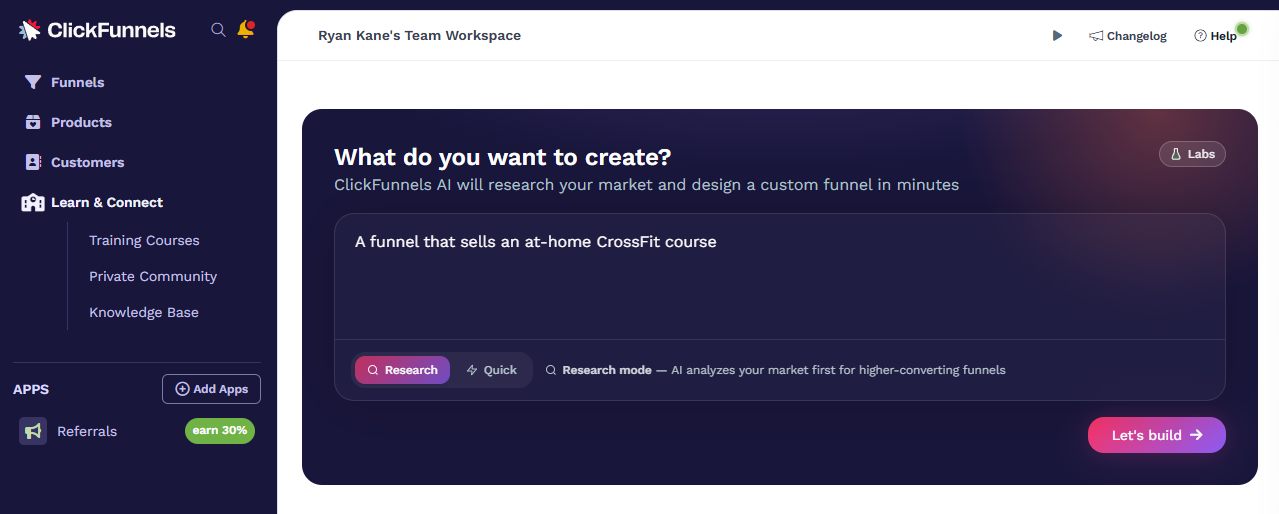Click the Funnels filter icon
This screenshot has height=514, width=1279.
point(33,82)
